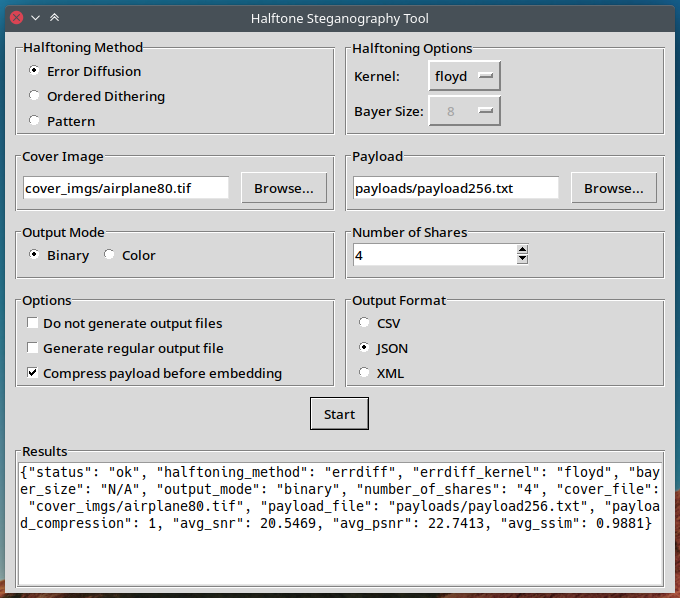Increase number of shares with up arrow
The height and width of the screenshot is (598, 680).
click(x=523, y=249)
